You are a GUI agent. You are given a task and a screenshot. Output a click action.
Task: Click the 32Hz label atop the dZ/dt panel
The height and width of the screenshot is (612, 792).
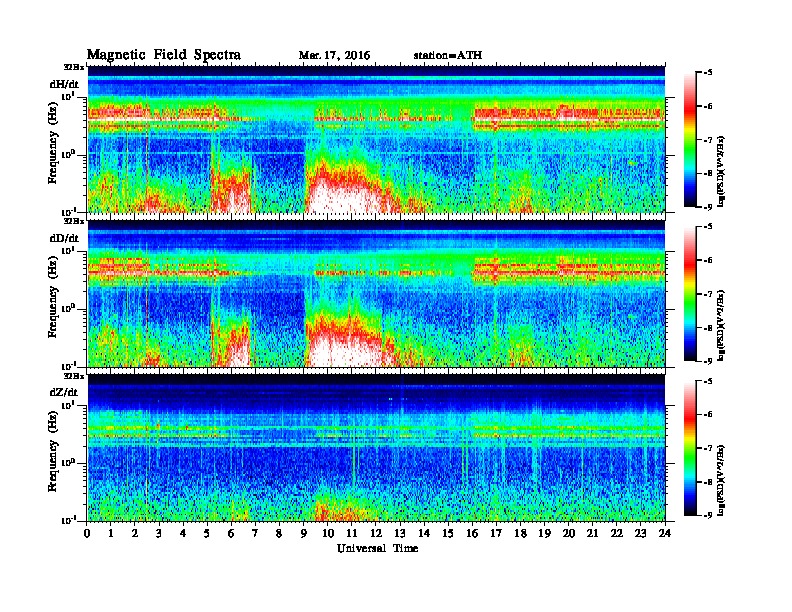click(74, 376)
